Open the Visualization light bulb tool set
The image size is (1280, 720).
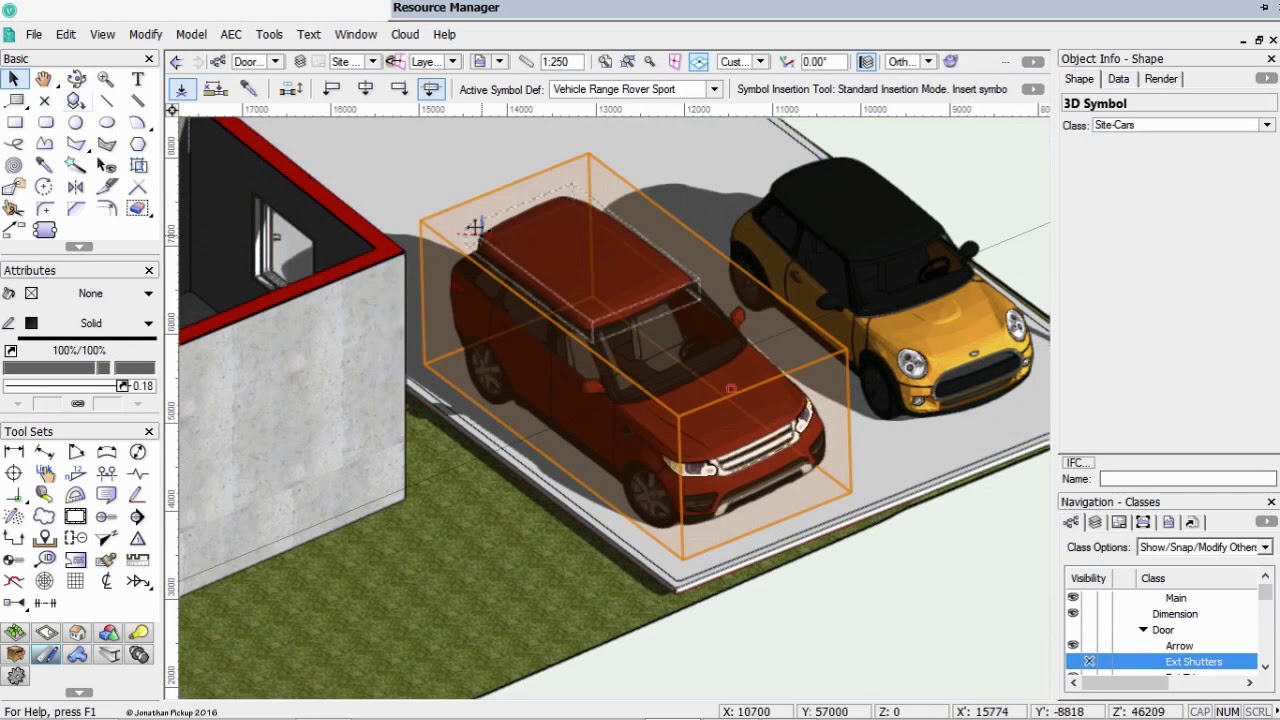pos(139,632)
